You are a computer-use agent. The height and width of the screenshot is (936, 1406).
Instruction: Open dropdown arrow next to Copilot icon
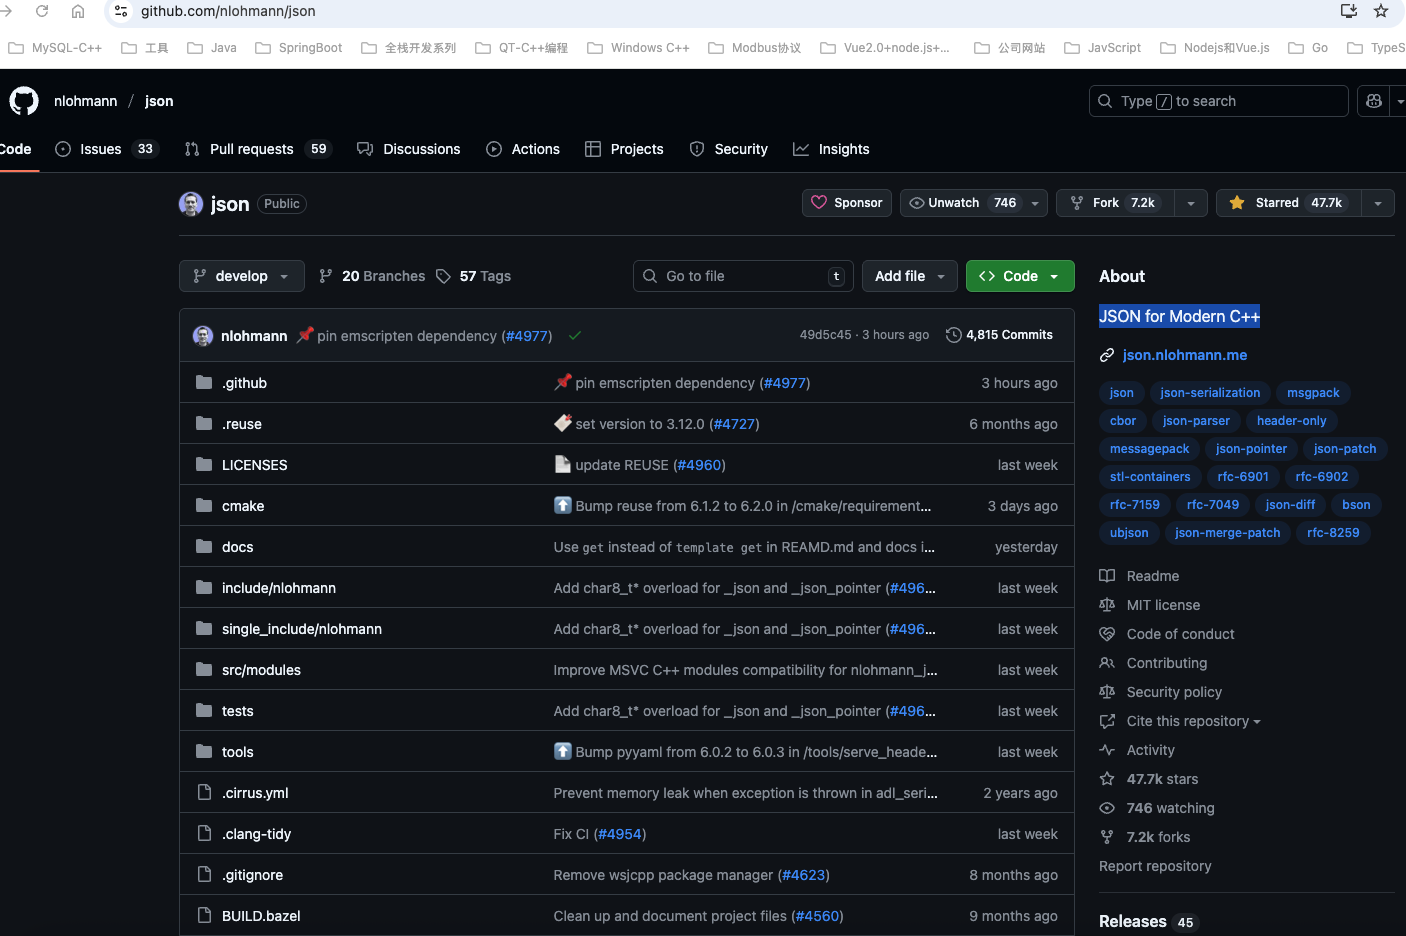click(x=1399, y=101)
